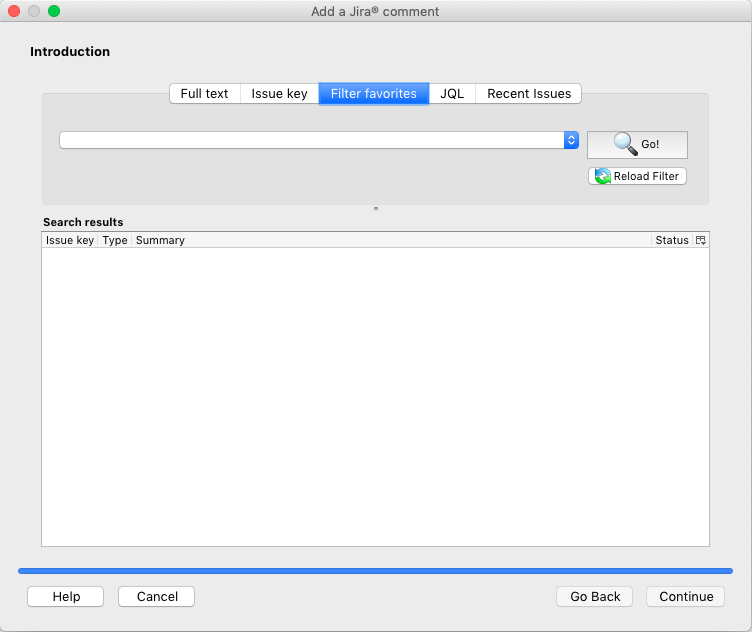752x632 pixels.
Task: Open the filter favorites dropdown arrow
Action: (x=571, y=140)
